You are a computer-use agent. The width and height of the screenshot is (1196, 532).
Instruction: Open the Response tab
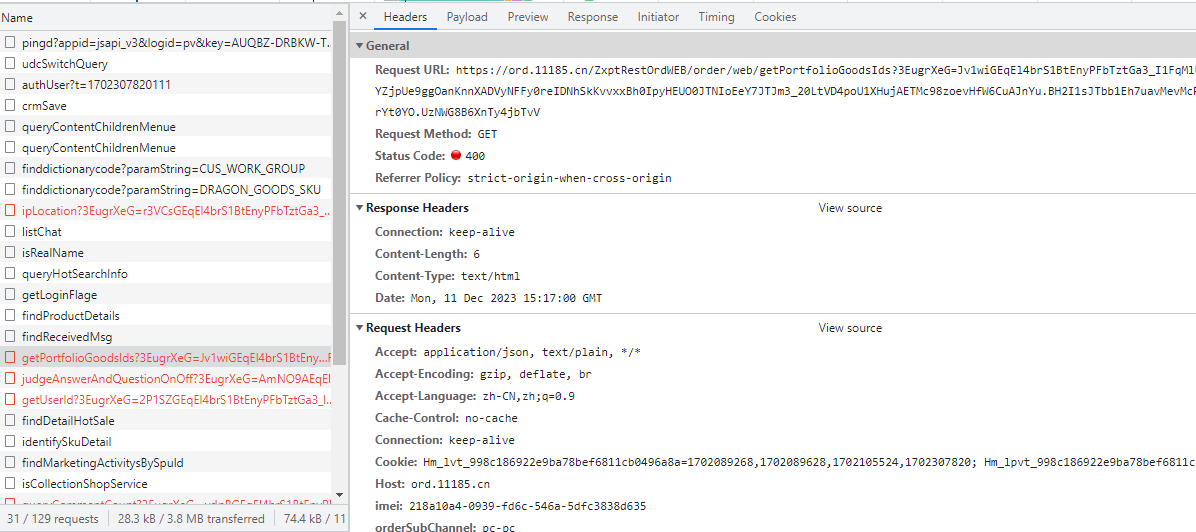coord(592,17)
